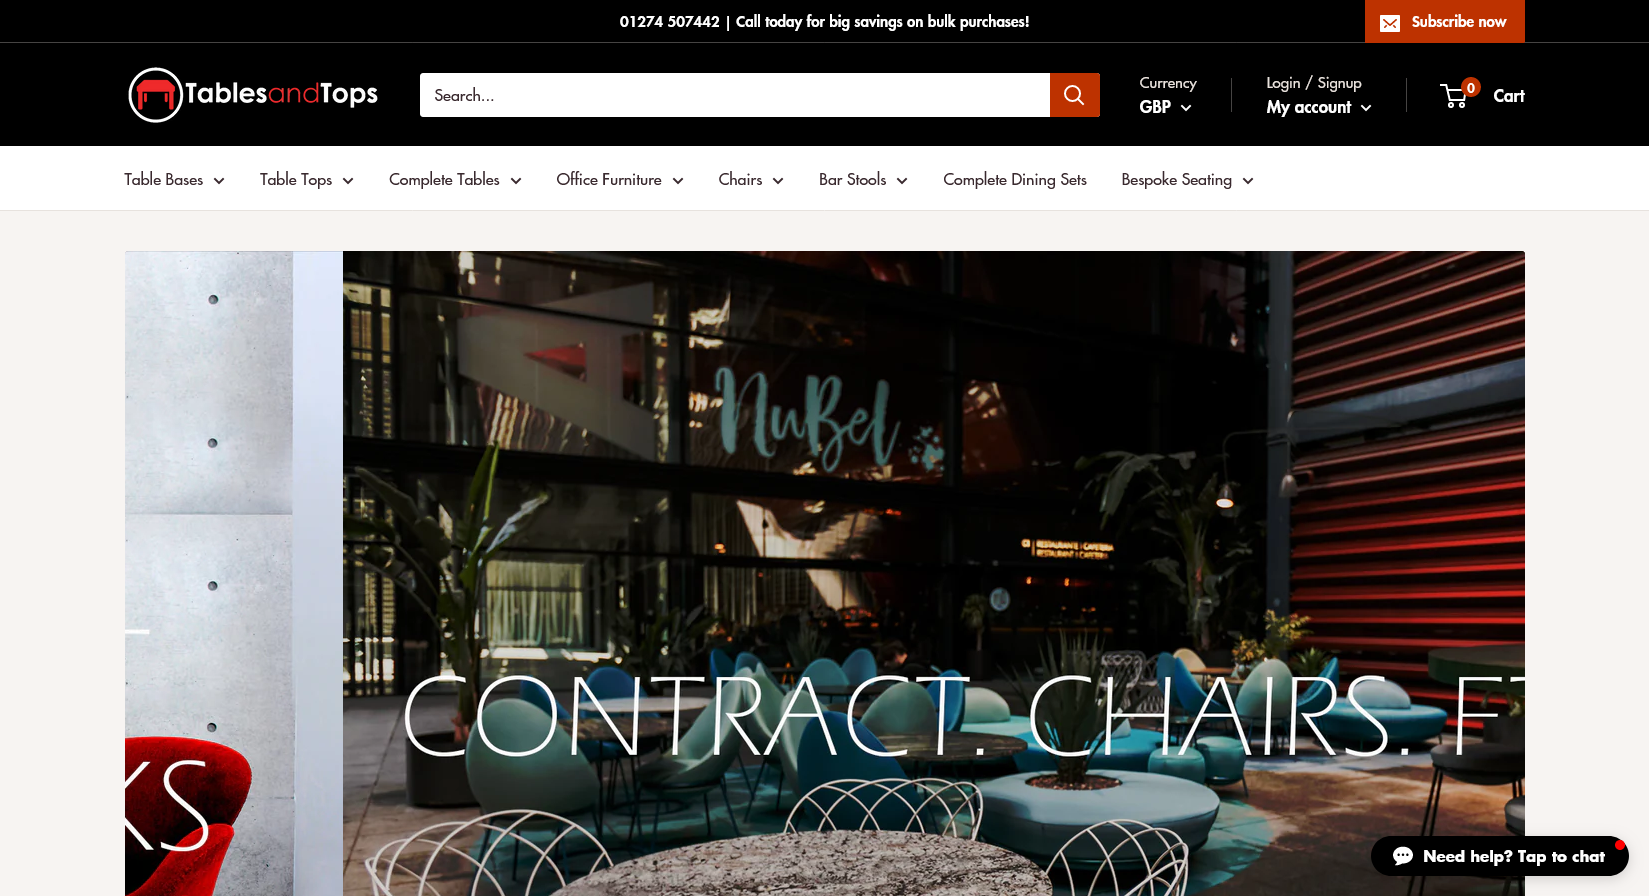Click the Contract Chairs hero banner image
Image resolution: width=1649 pixels, height=896 pixels.
pos(934,573)
